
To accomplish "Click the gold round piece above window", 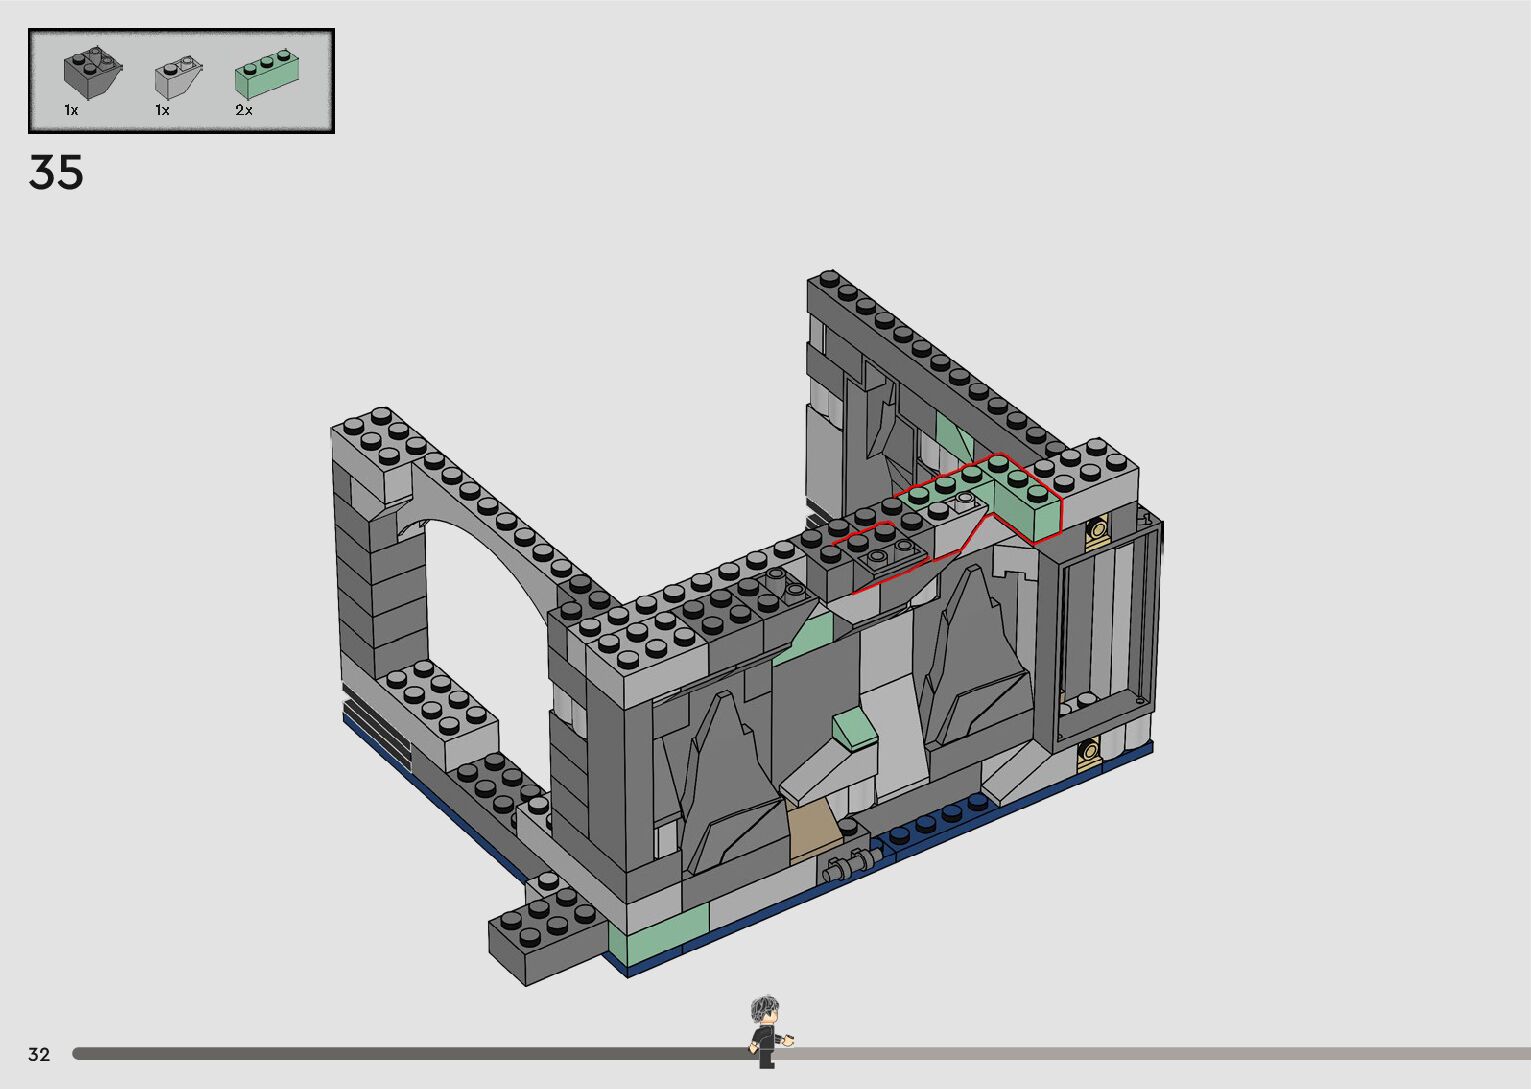I will coord(1098,529).
